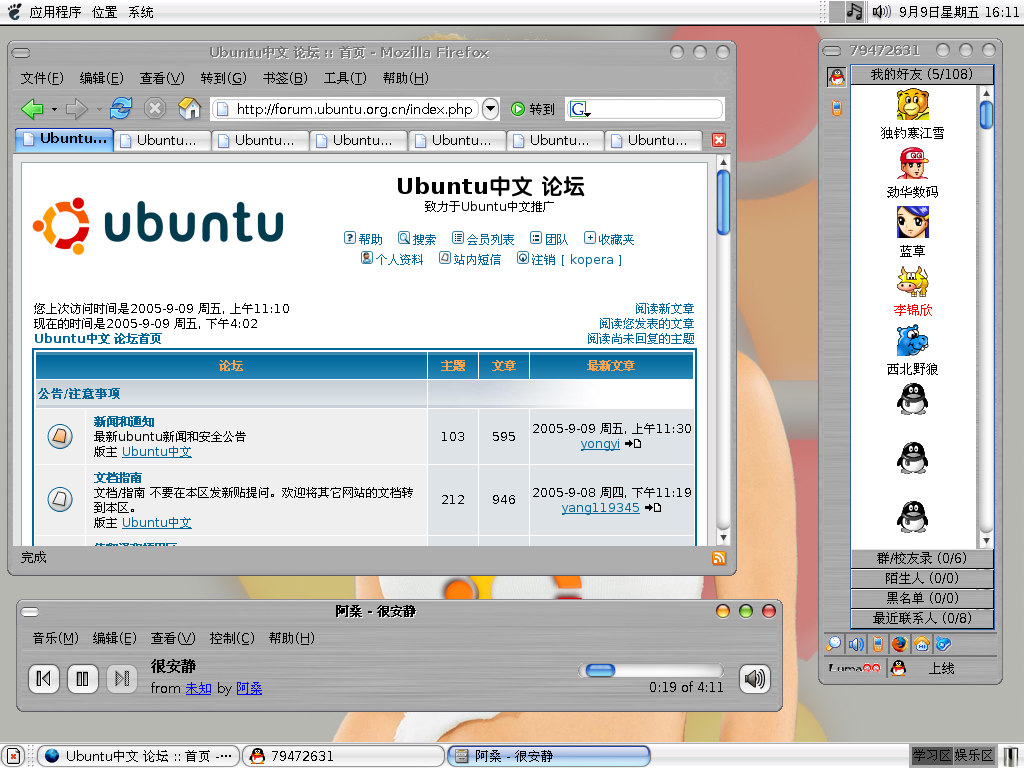The width and height of the screenshot is (1024, 768).
Task: Open the forum icon for 文档指南
Action: click(60, 500)
